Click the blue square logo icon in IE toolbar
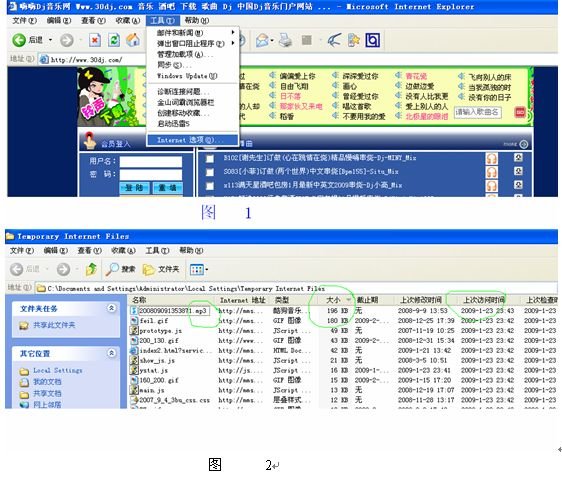The height and width of the screenshot is (480, 562). click(x=372, y=40)
